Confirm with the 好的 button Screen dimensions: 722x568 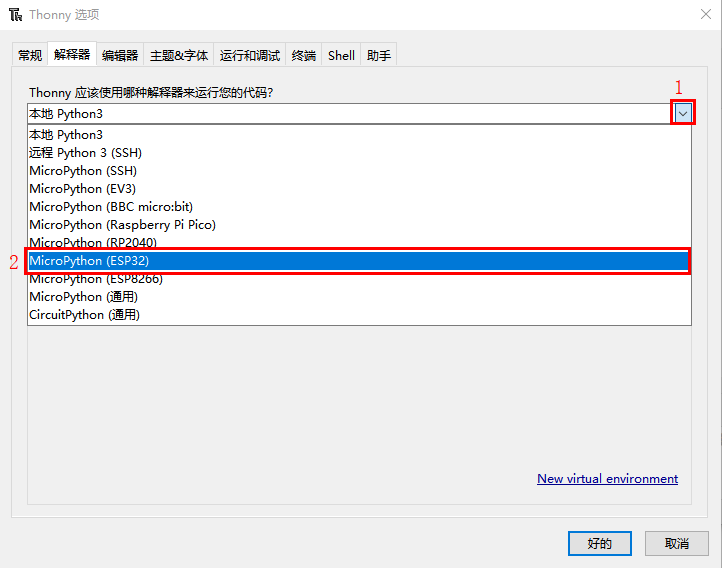(x=600, y=544)
